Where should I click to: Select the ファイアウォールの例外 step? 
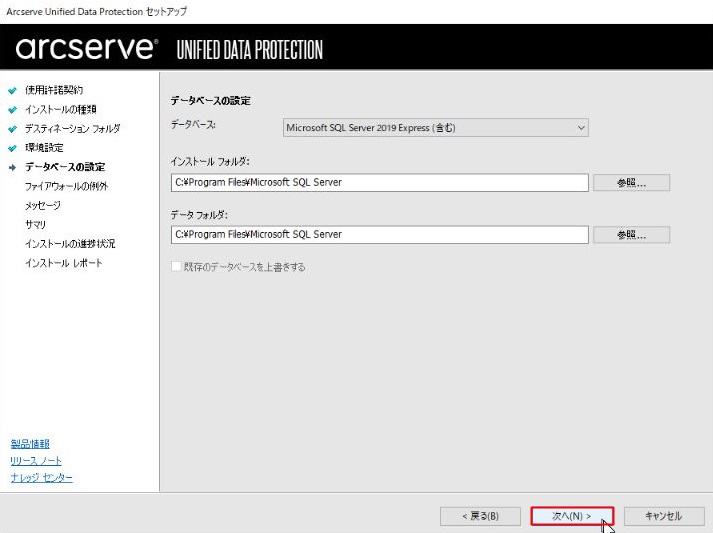click(x=66, y=186)
